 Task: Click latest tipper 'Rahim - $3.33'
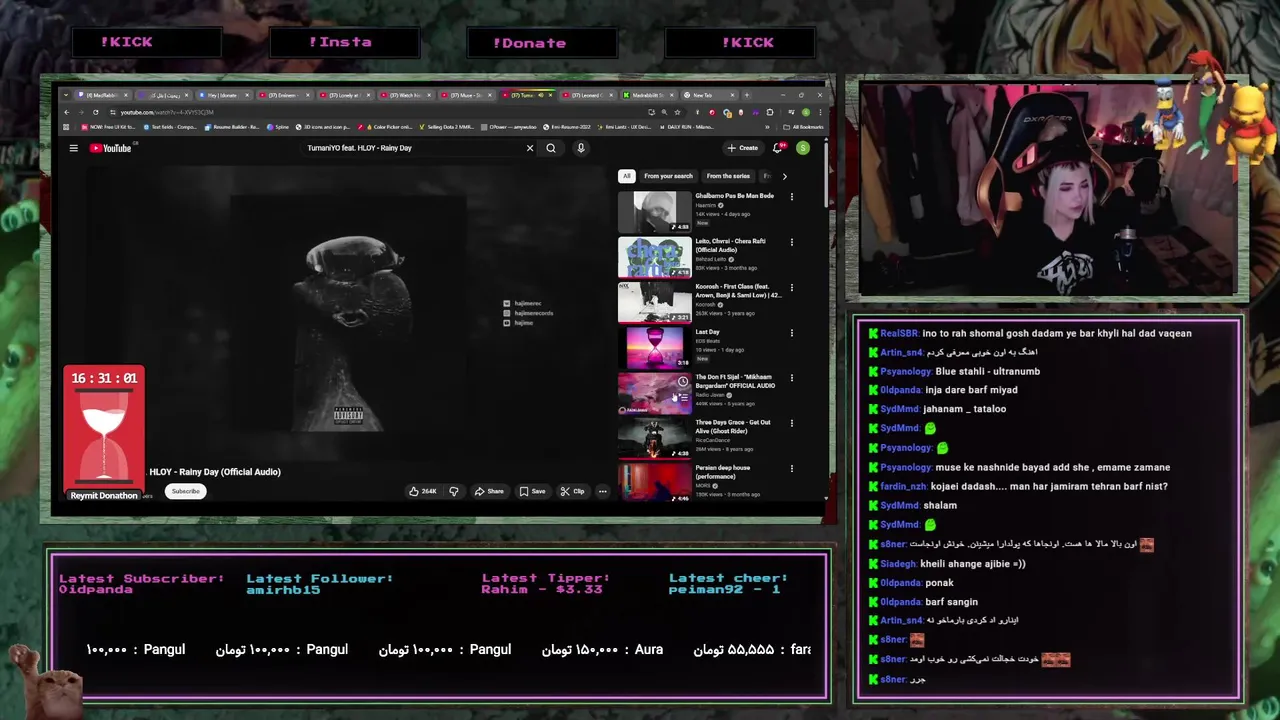pos(541,589)
